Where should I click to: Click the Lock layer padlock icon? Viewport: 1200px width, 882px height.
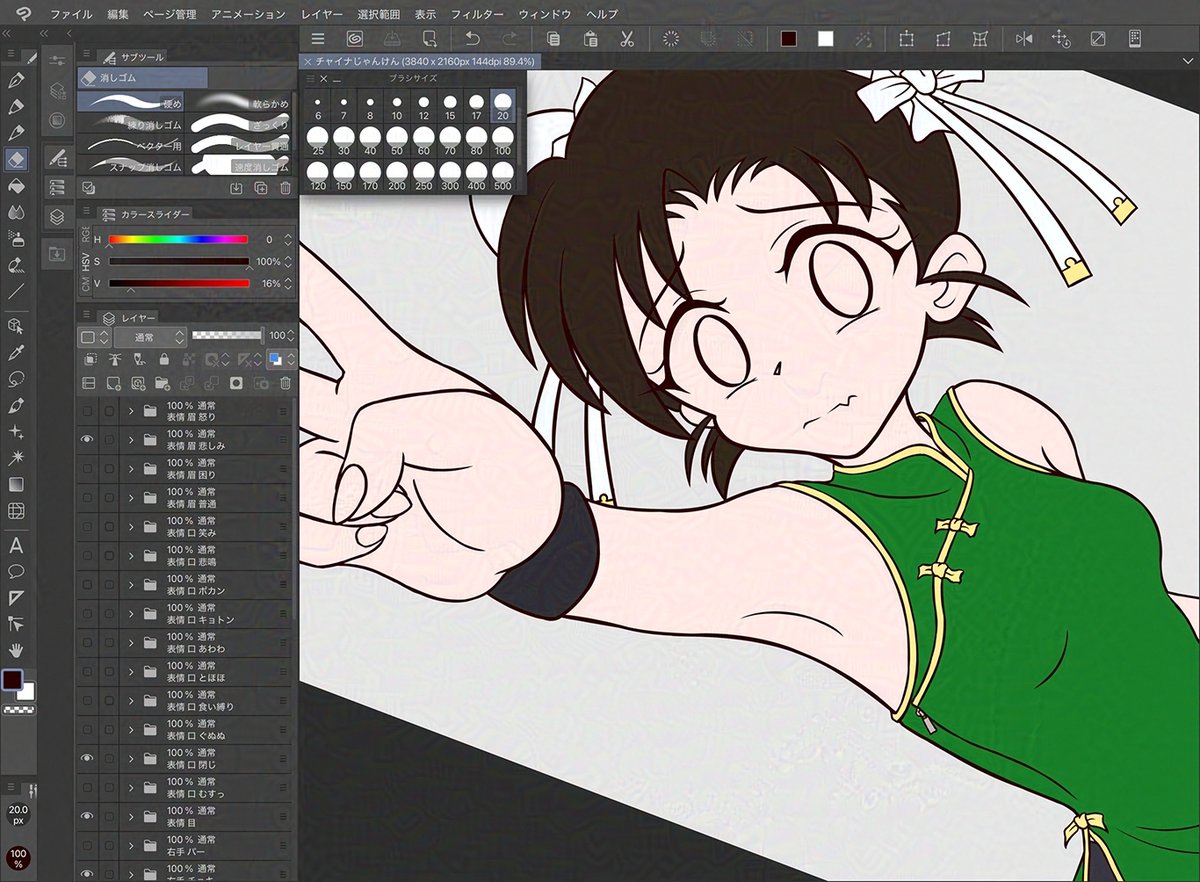(x=162, y=360)
